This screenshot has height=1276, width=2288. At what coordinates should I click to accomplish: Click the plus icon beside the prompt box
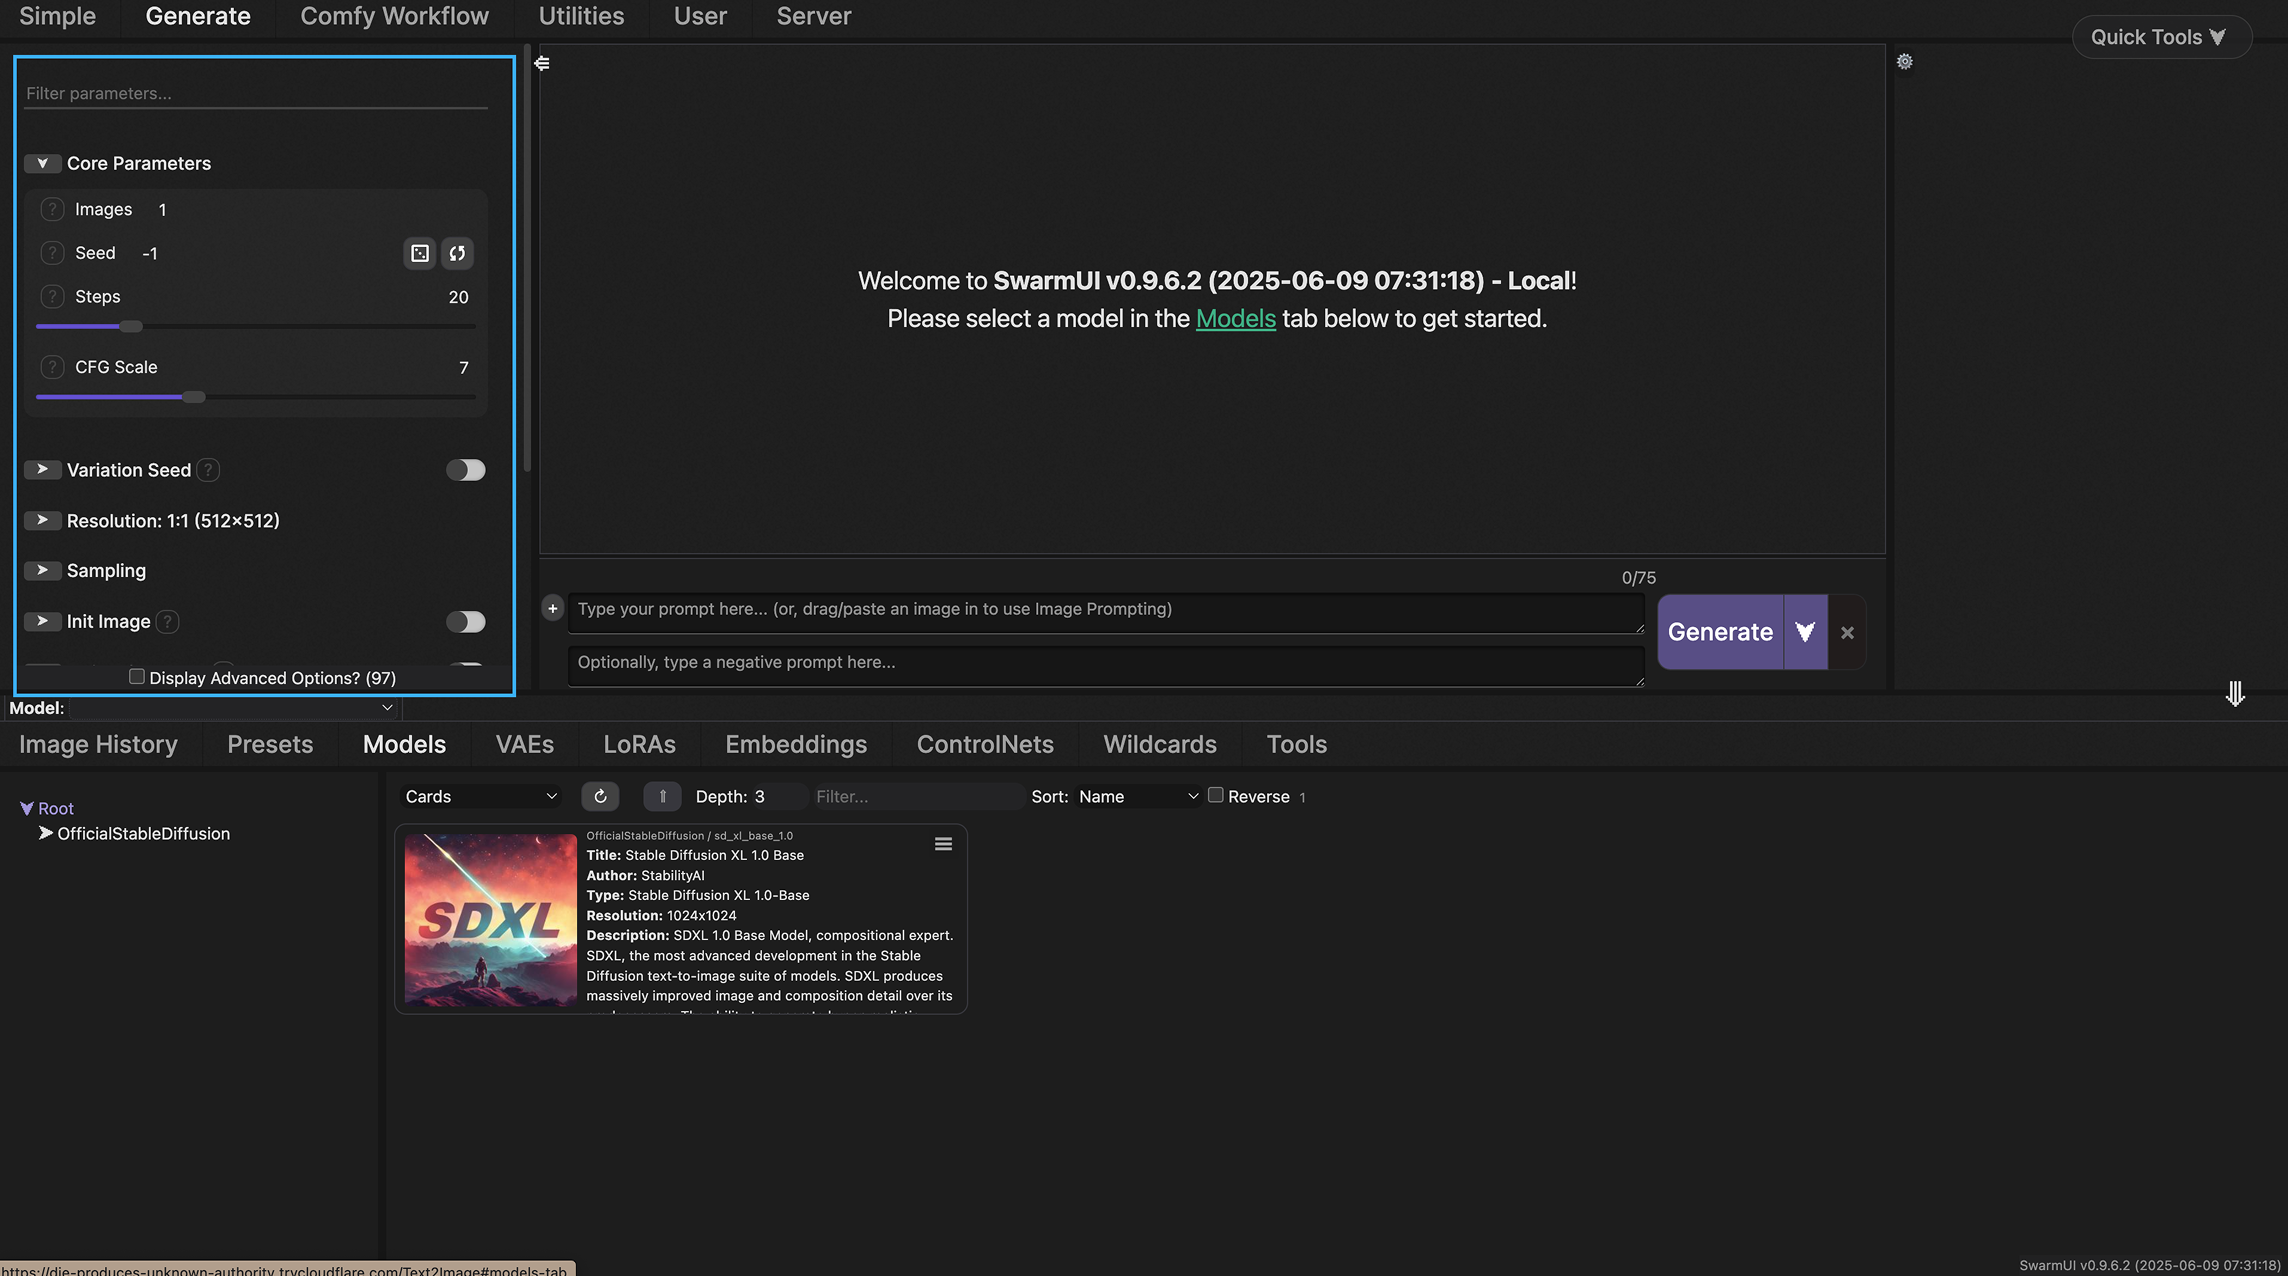tap(552, 608)
